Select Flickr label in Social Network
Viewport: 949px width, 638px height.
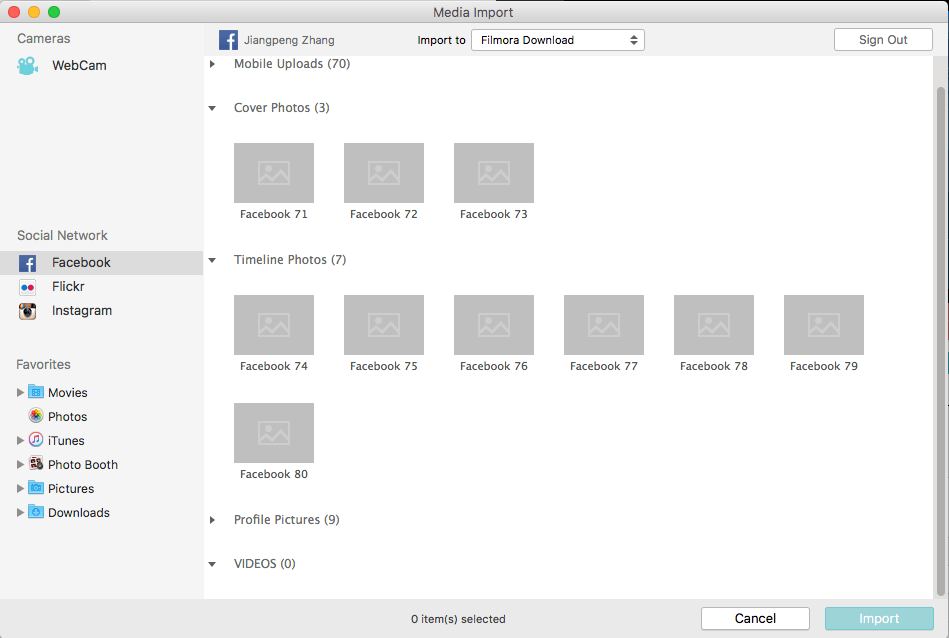[x=68, y=286]
